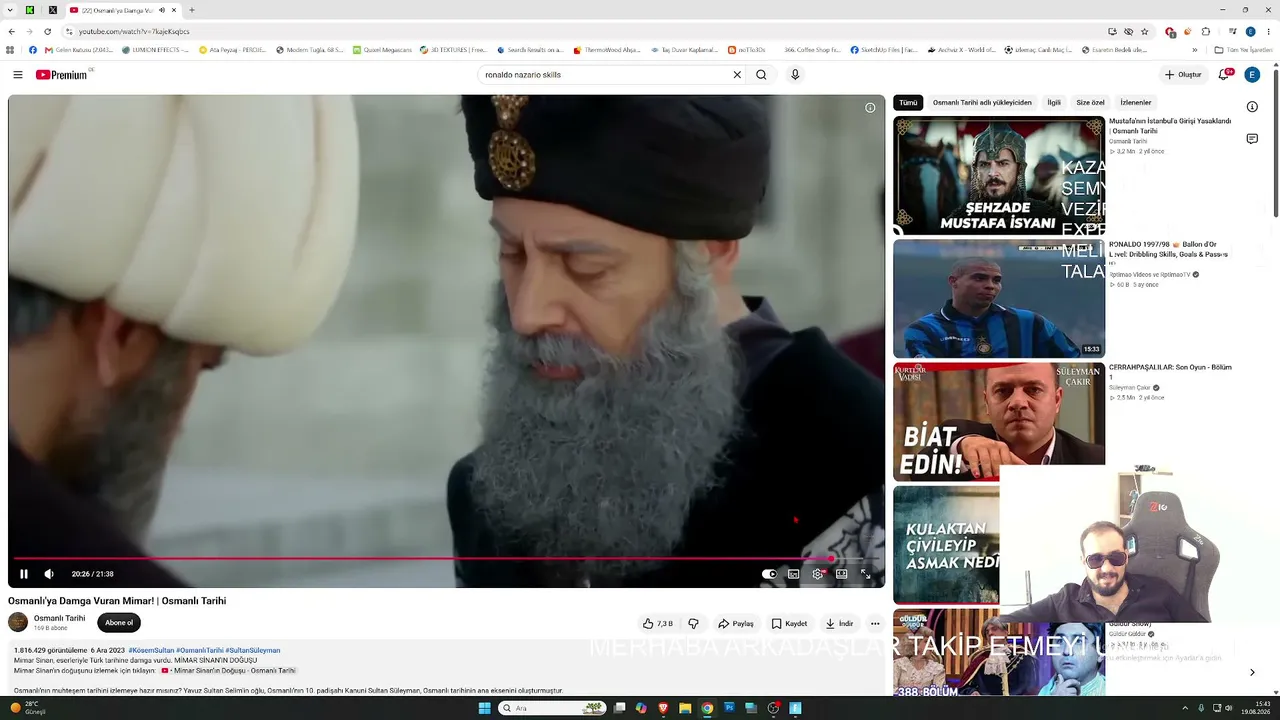Toggle the autoplay switch in the player
Viewport: 1280px width, 720px height.
pyautogui.click(x=769, y=574)
